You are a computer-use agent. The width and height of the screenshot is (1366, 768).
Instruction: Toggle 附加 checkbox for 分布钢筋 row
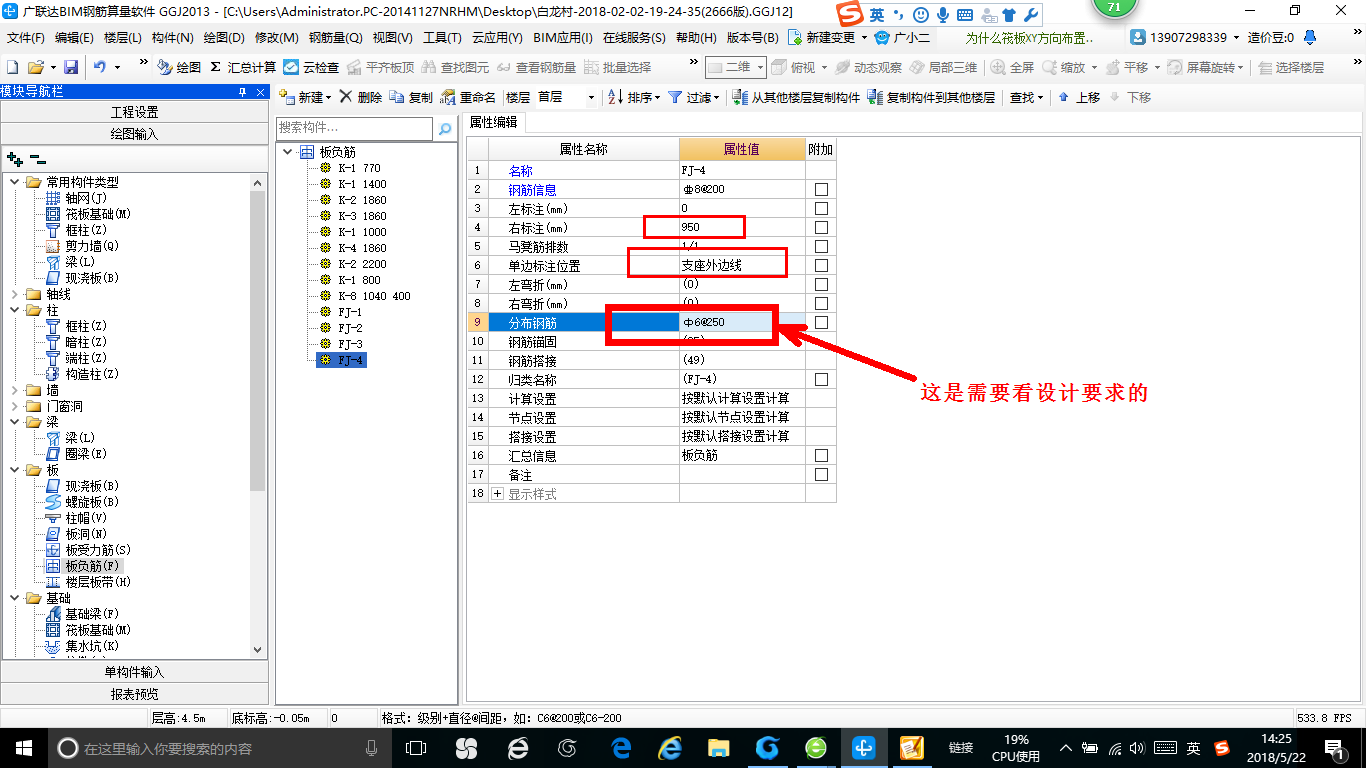click(x=821, y=323)
